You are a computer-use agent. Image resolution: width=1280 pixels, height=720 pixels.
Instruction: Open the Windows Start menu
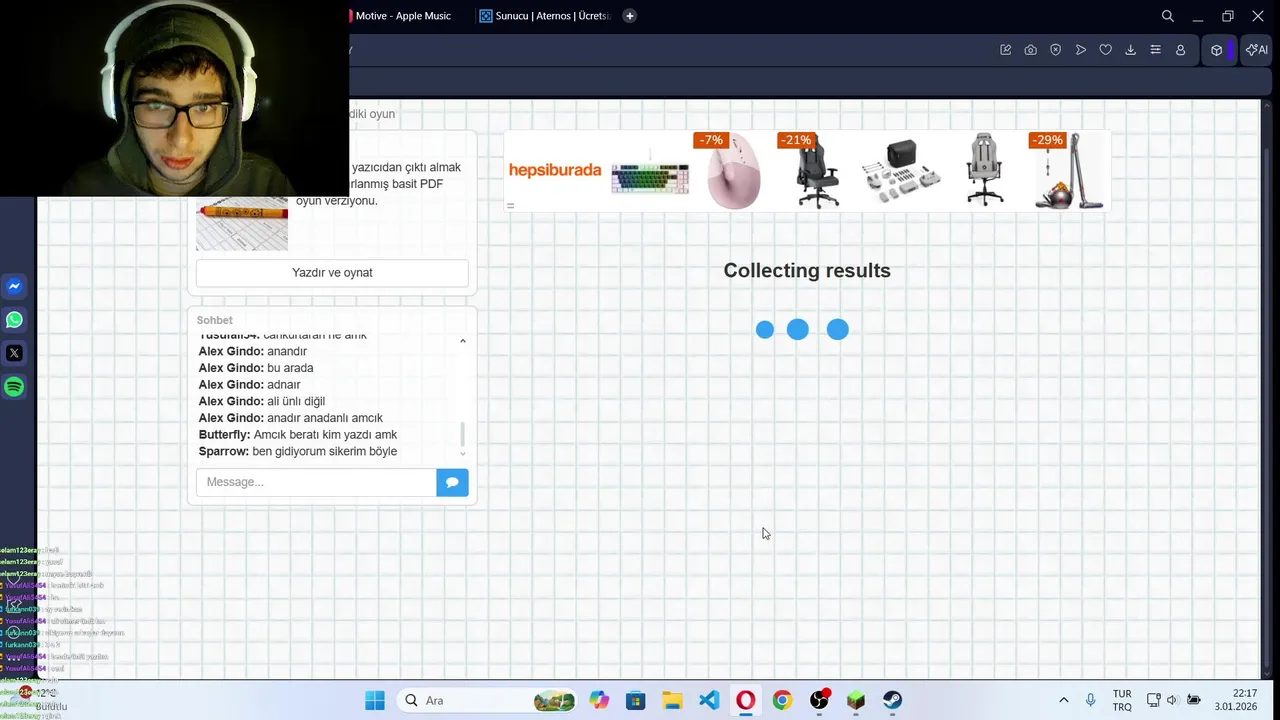375,700
